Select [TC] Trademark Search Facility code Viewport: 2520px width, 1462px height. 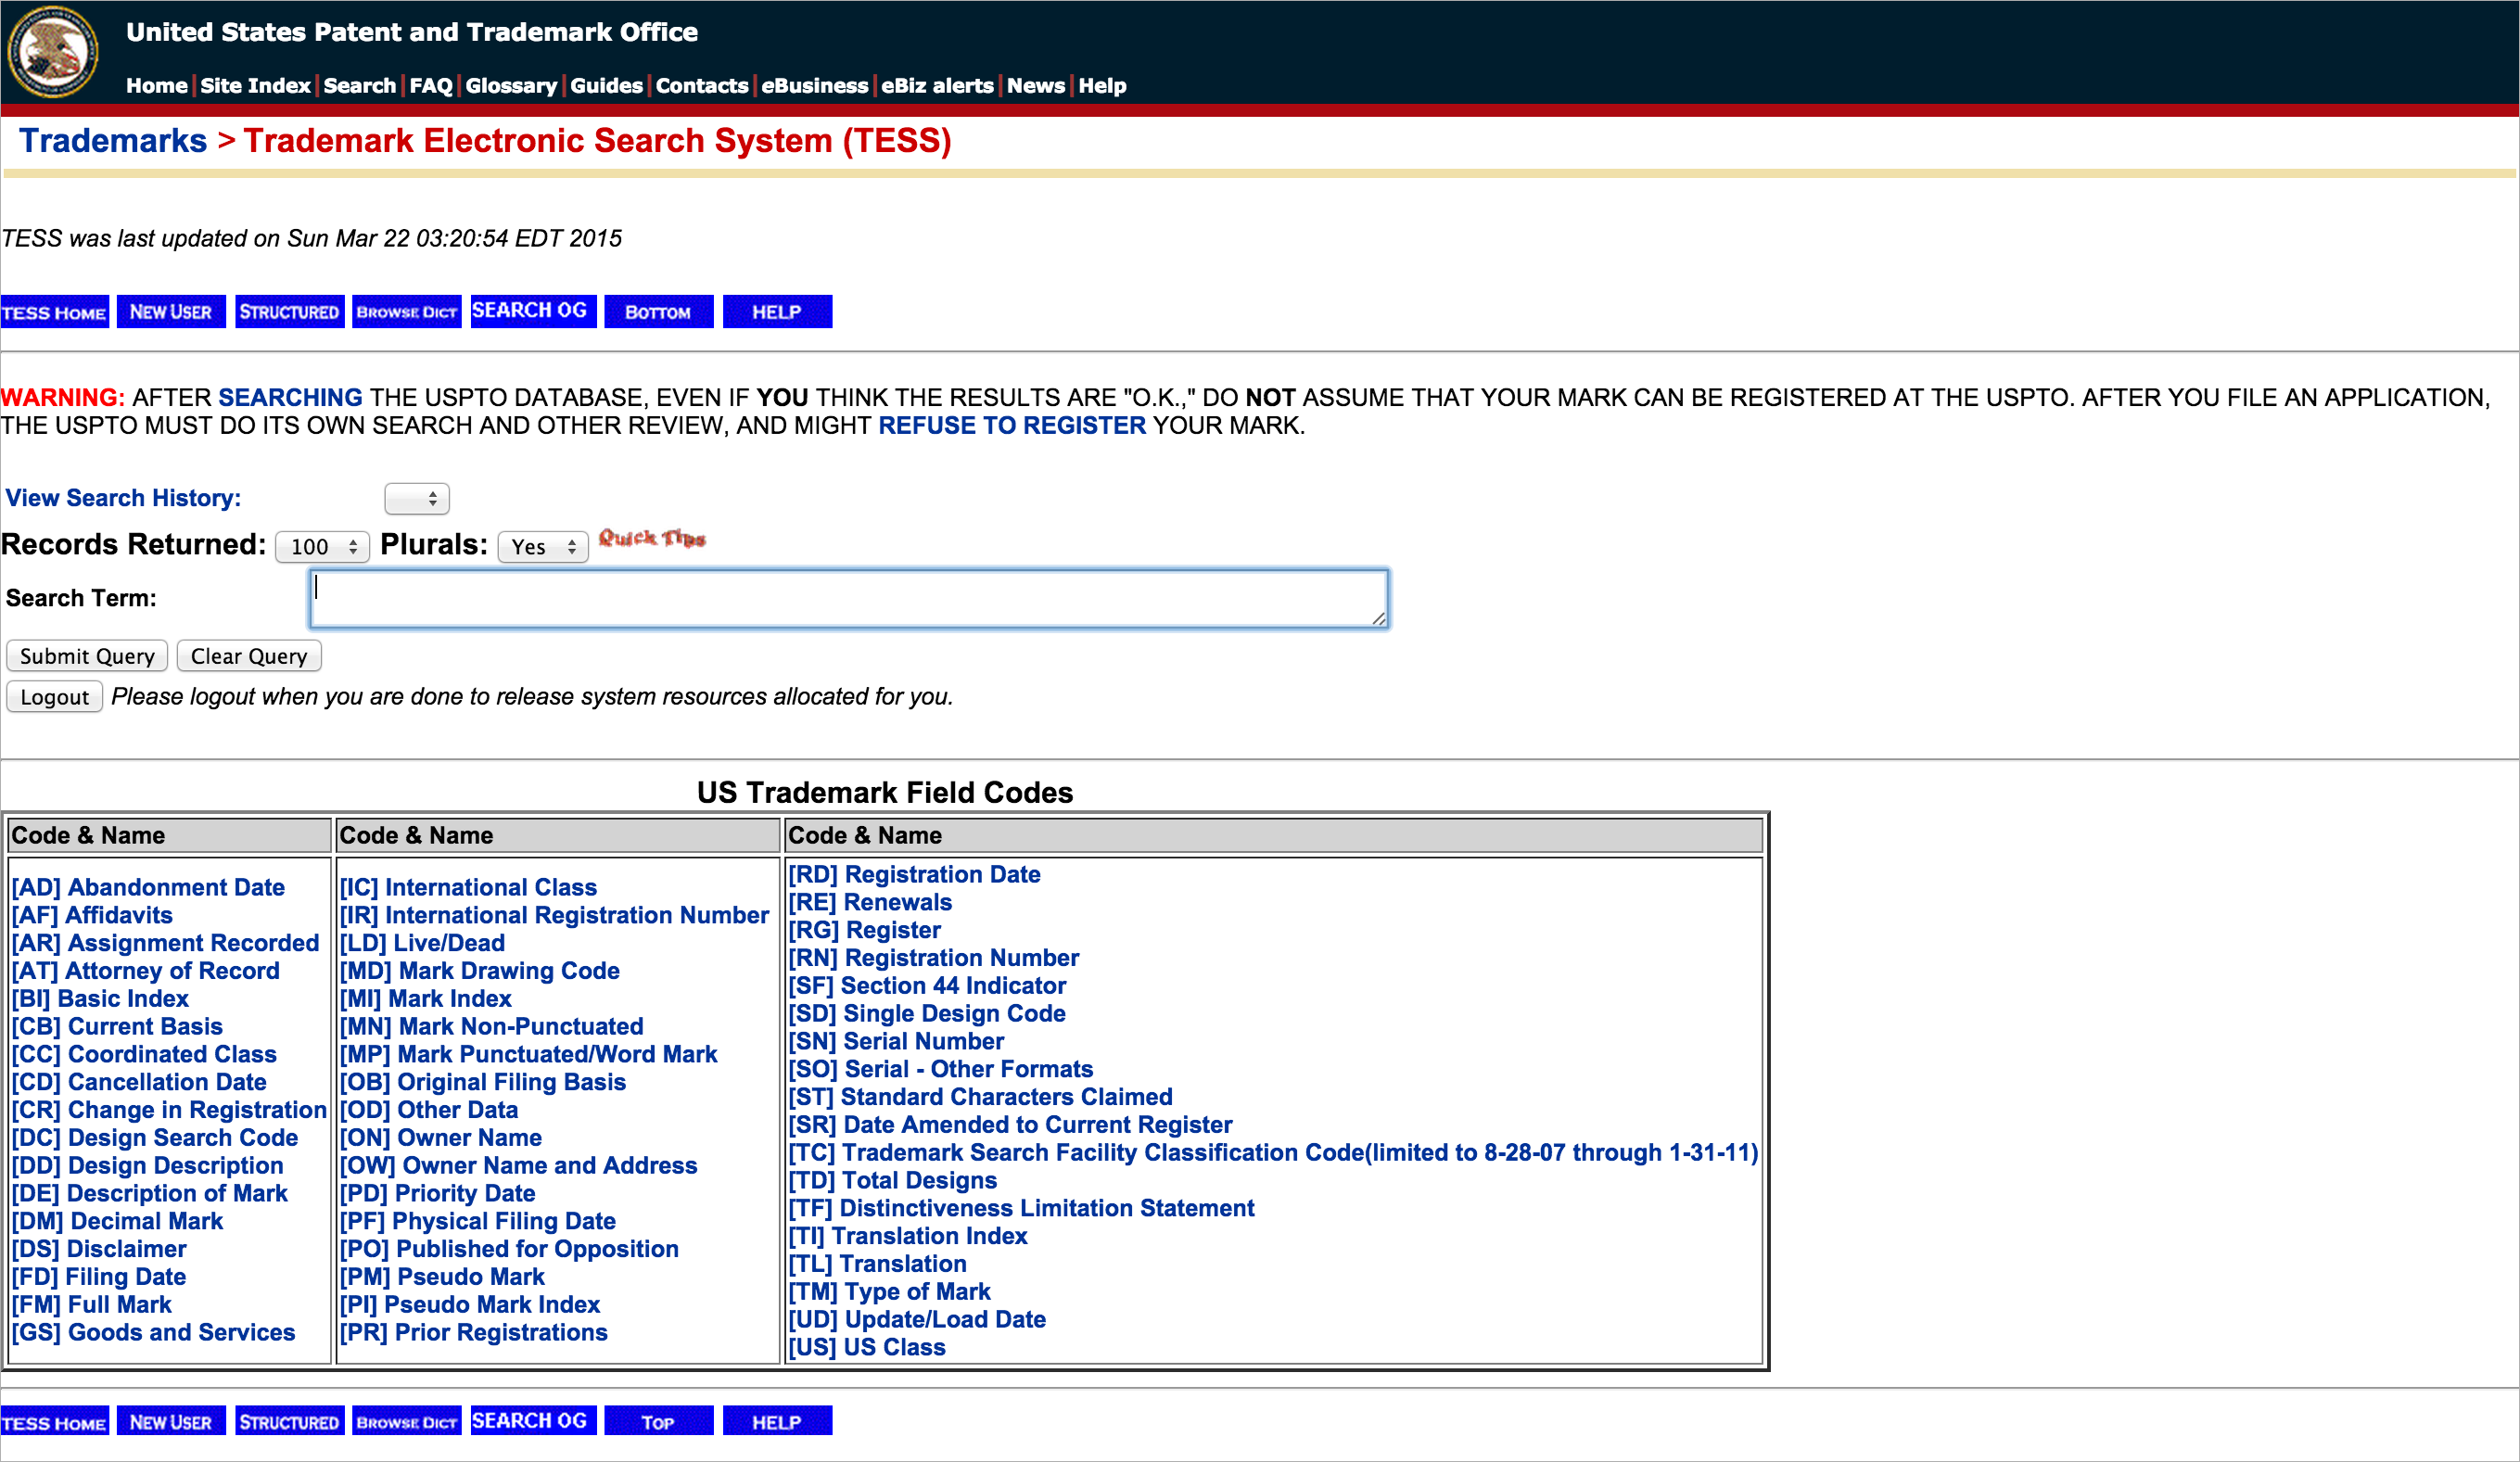click(x=1273, y=1153)
